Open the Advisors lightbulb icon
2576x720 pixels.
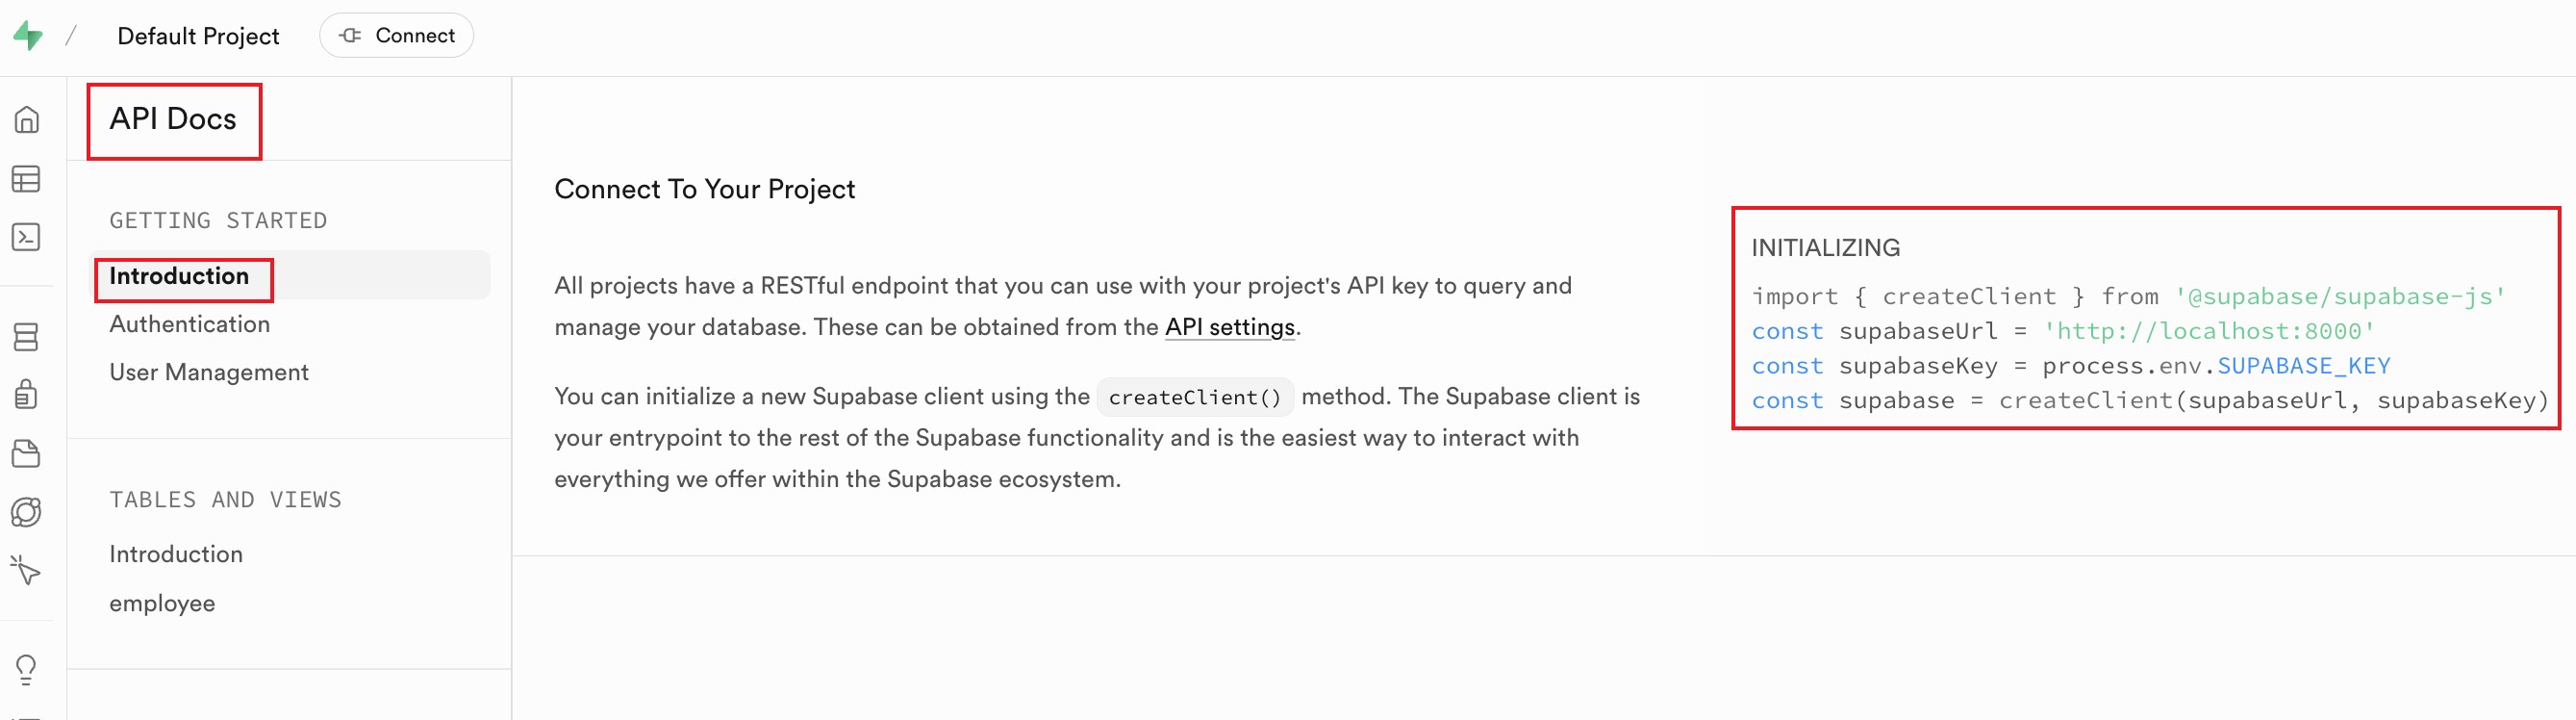(x=27, y=668)
